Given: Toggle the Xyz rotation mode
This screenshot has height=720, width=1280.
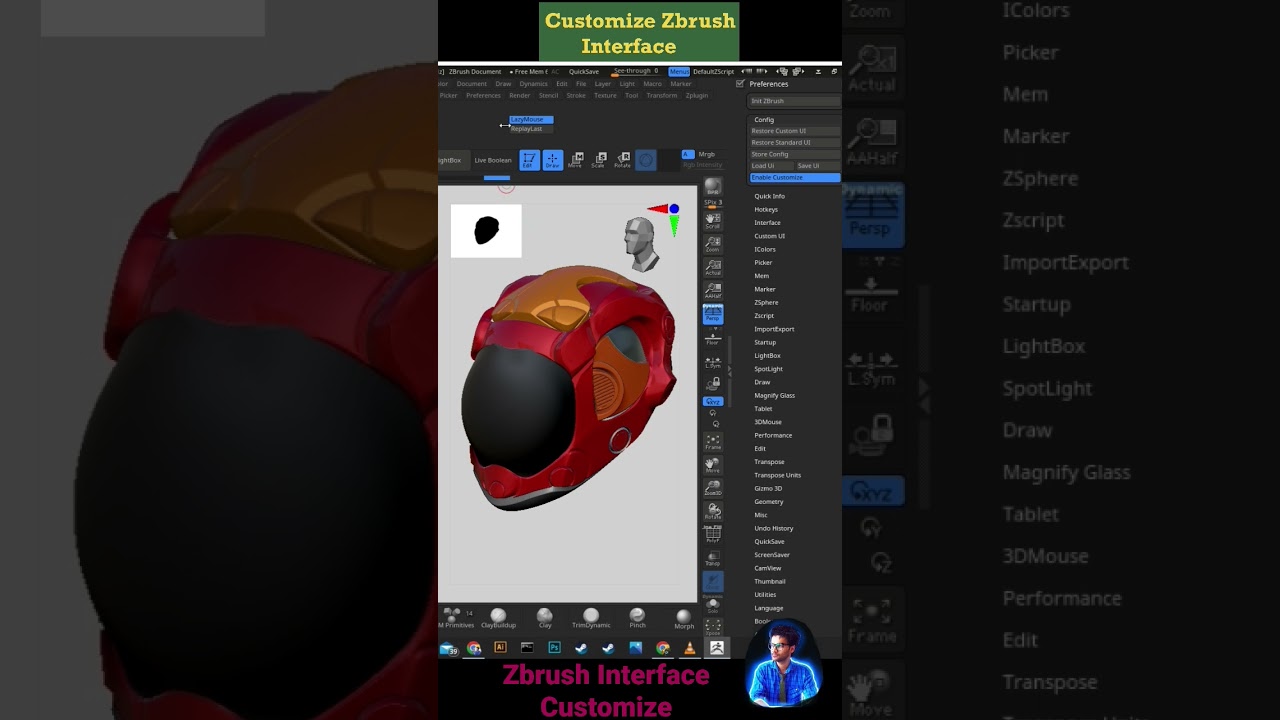Looking at the screenshot, I should click(x=713, y=402).
